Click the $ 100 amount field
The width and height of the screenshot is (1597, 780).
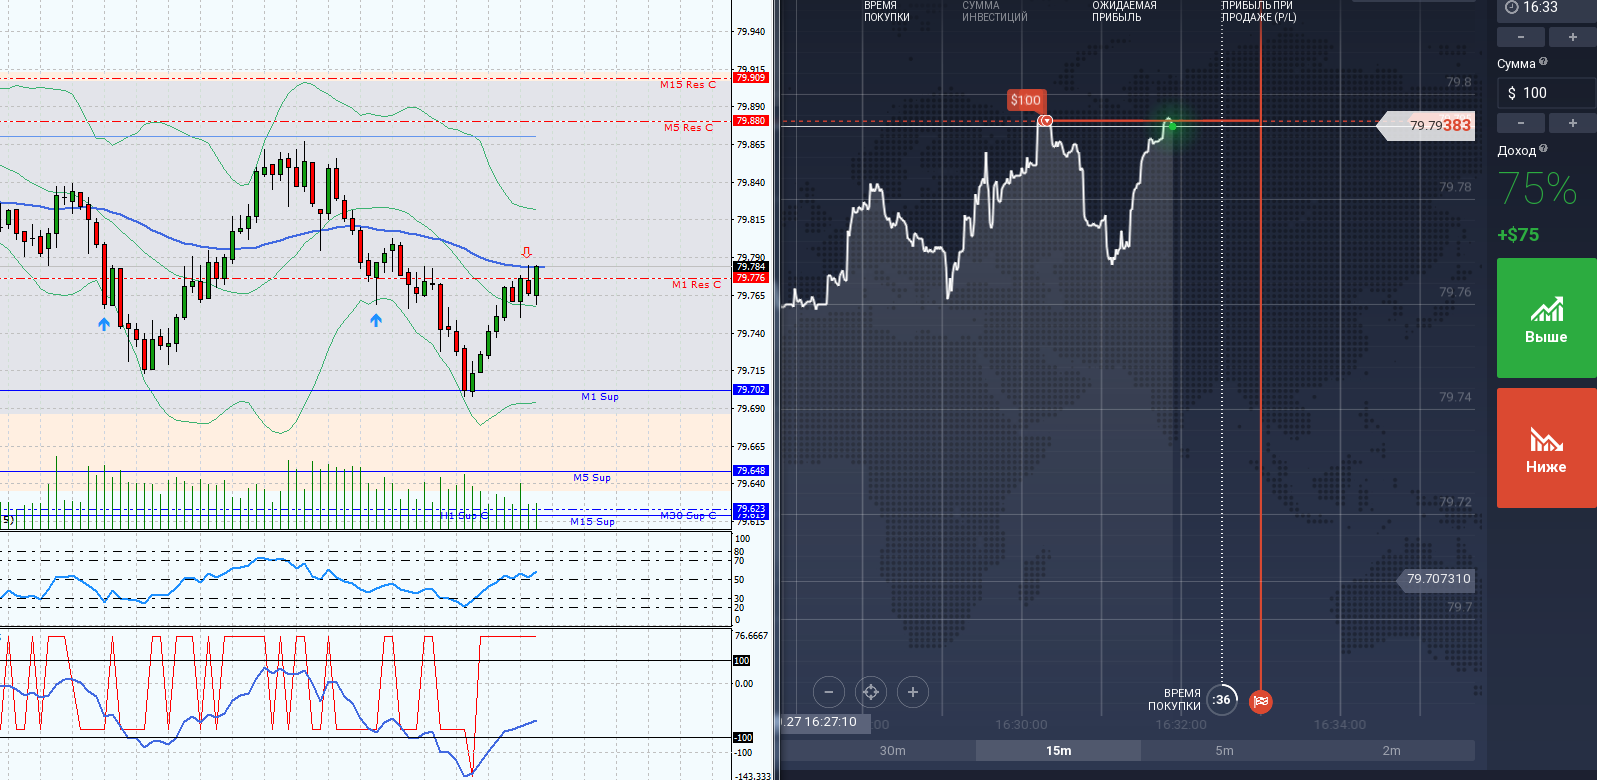click(1546, 93)
